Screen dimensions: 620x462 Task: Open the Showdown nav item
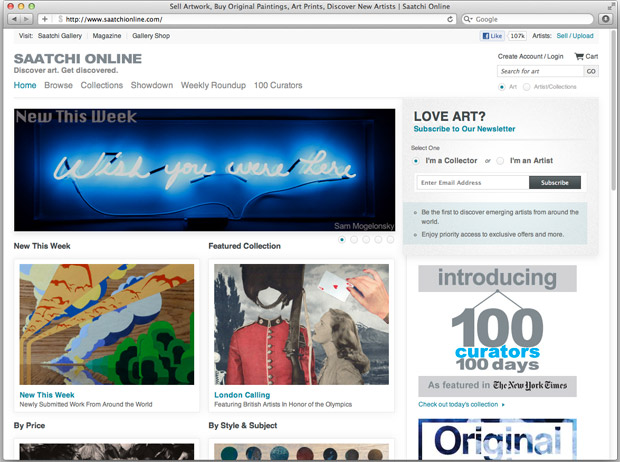[x=152, y=85]
